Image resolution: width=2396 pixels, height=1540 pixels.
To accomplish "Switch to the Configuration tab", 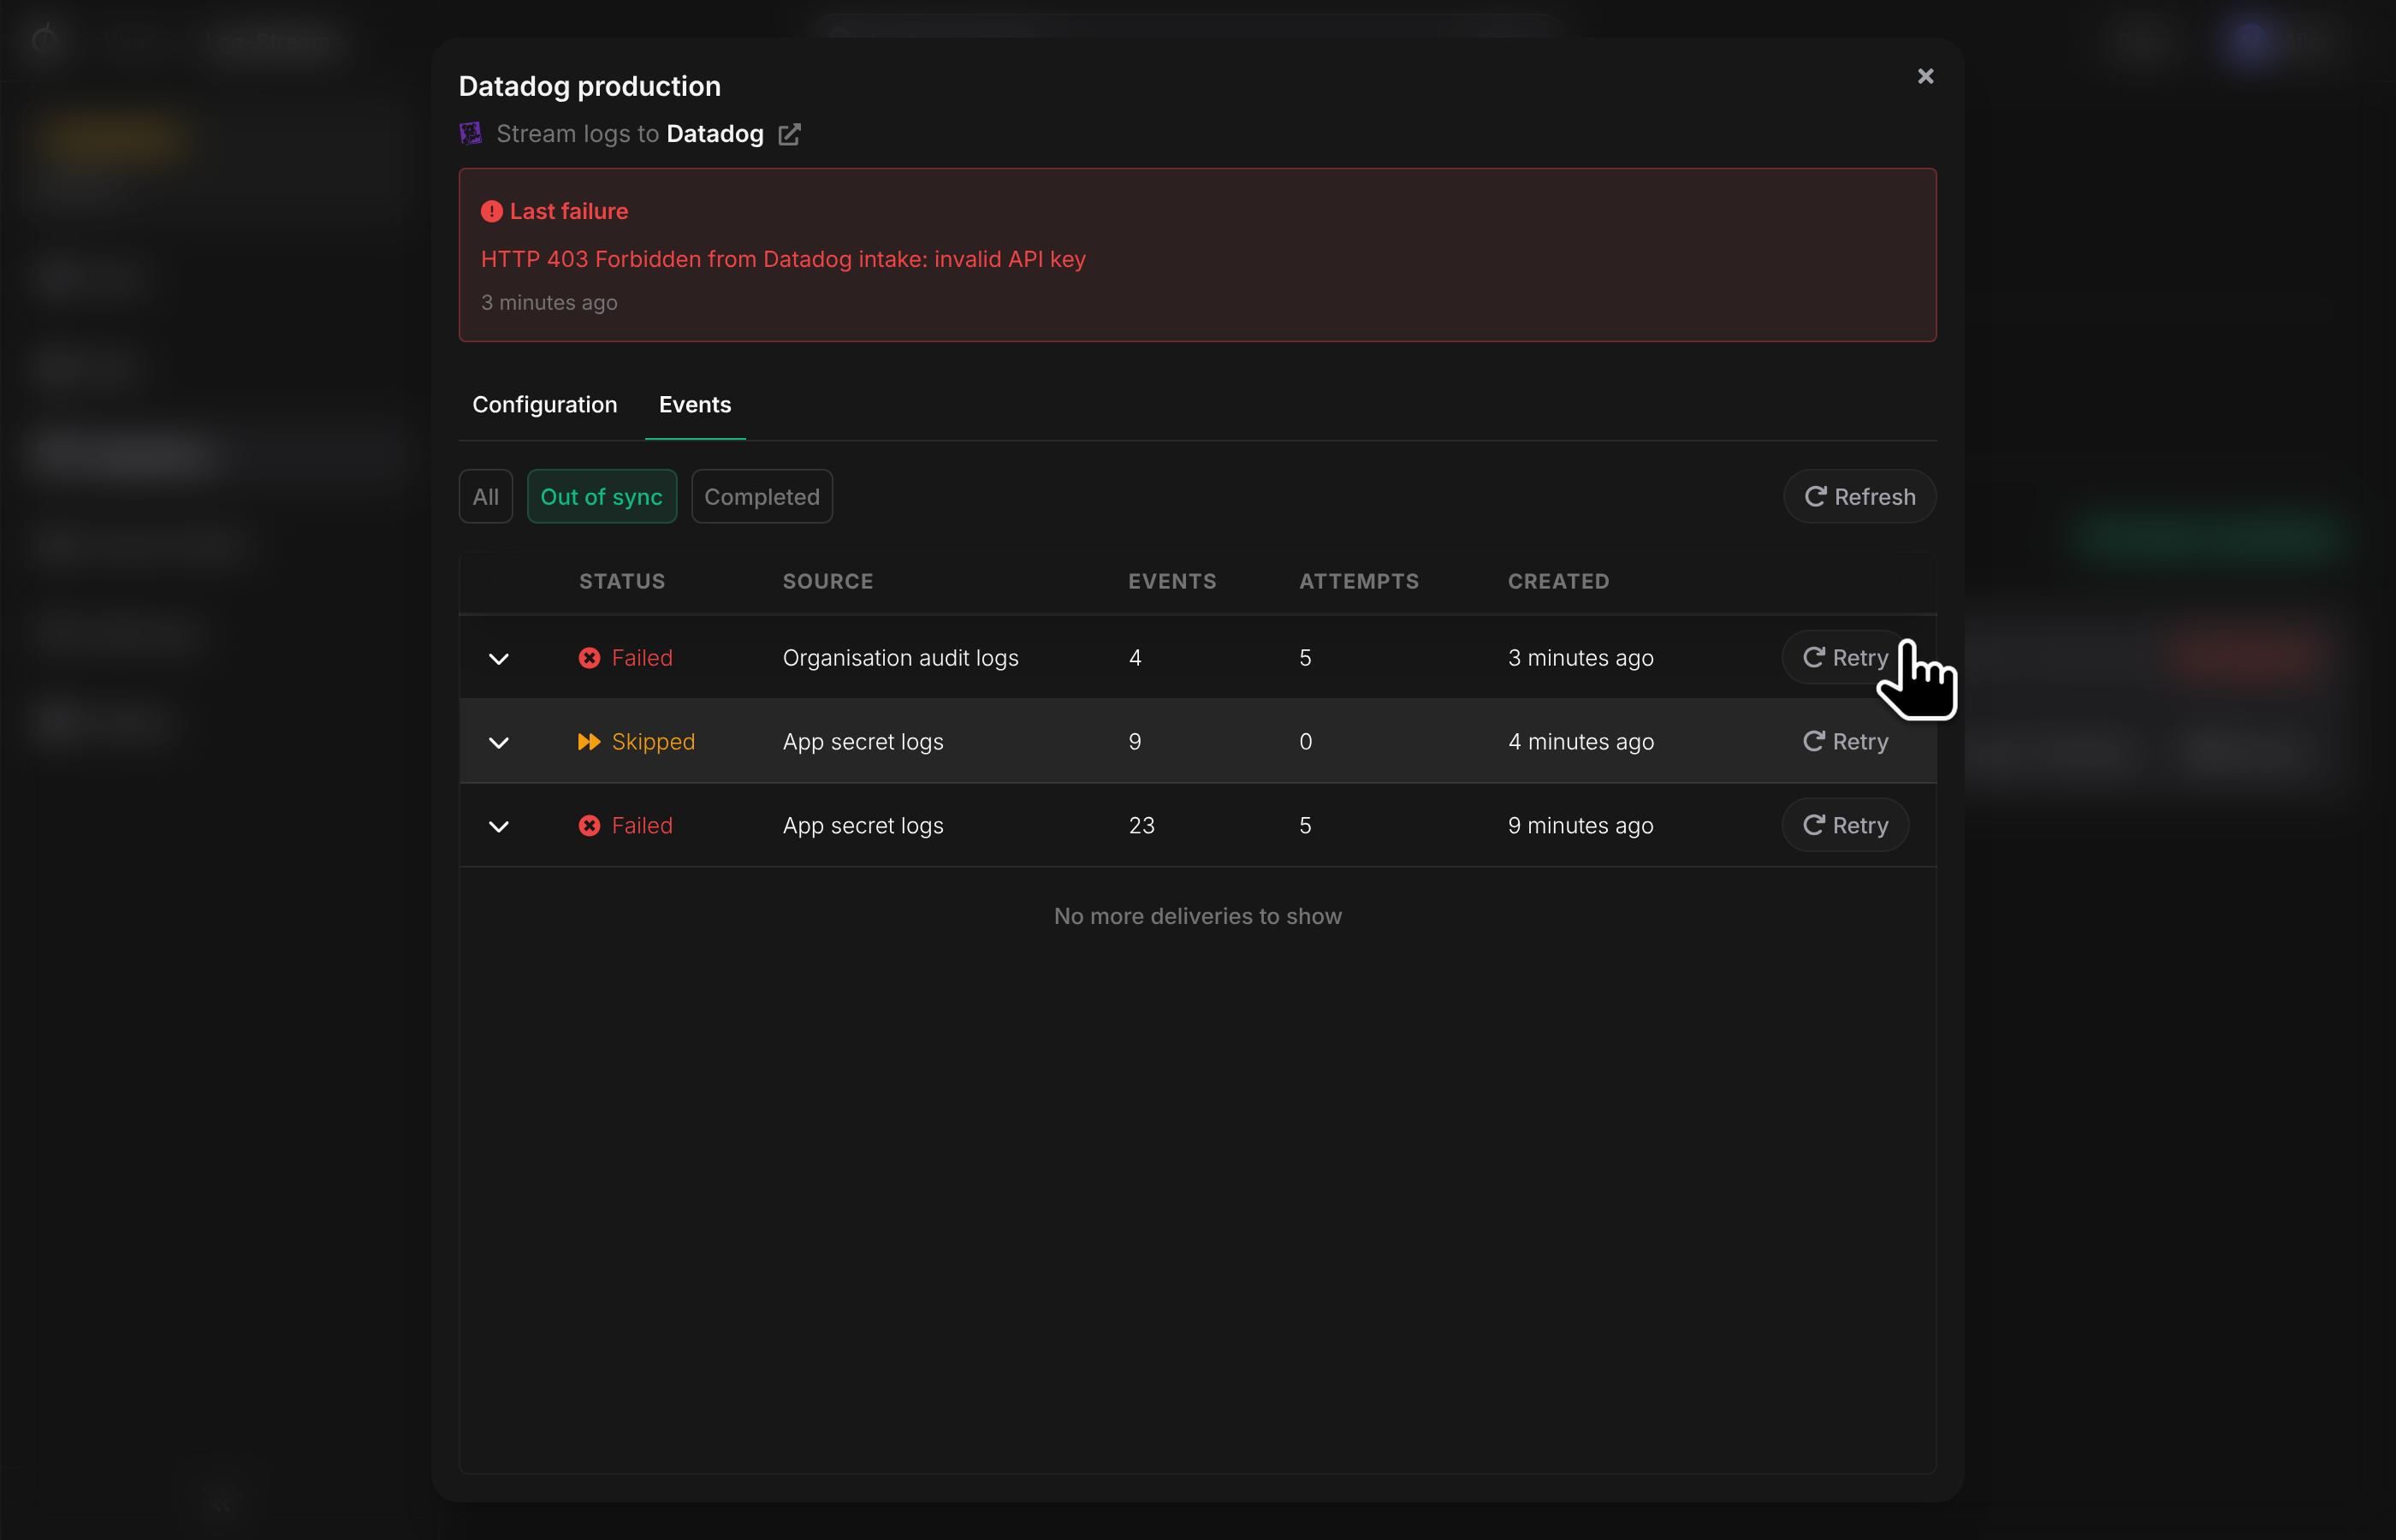I will (545, 405).
